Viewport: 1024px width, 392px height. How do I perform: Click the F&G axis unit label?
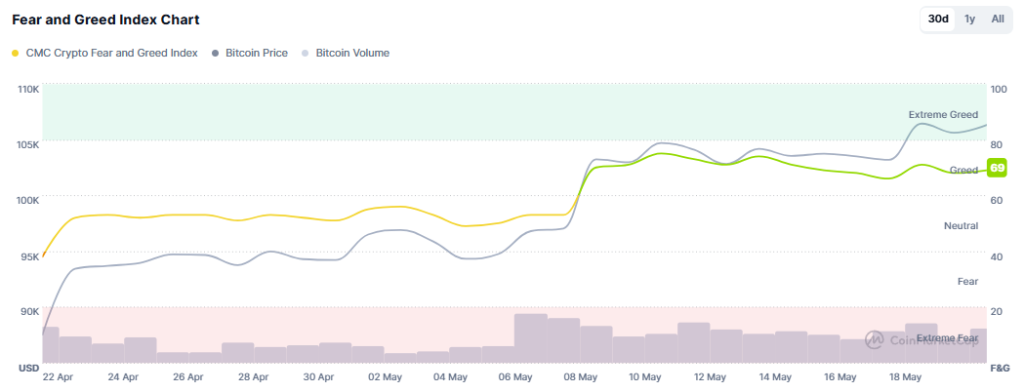pyautogui.click(x=1000, y=368)
